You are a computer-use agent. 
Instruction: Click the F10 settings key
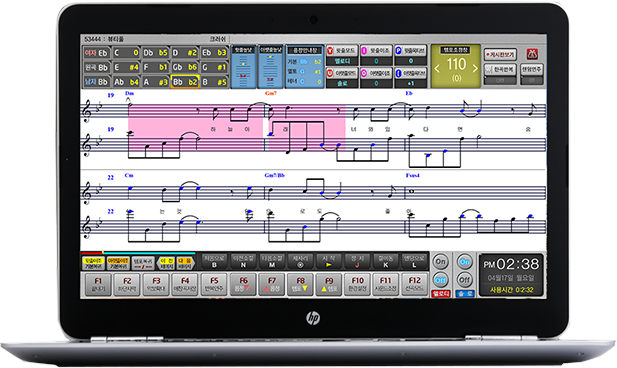click(357, 285)
